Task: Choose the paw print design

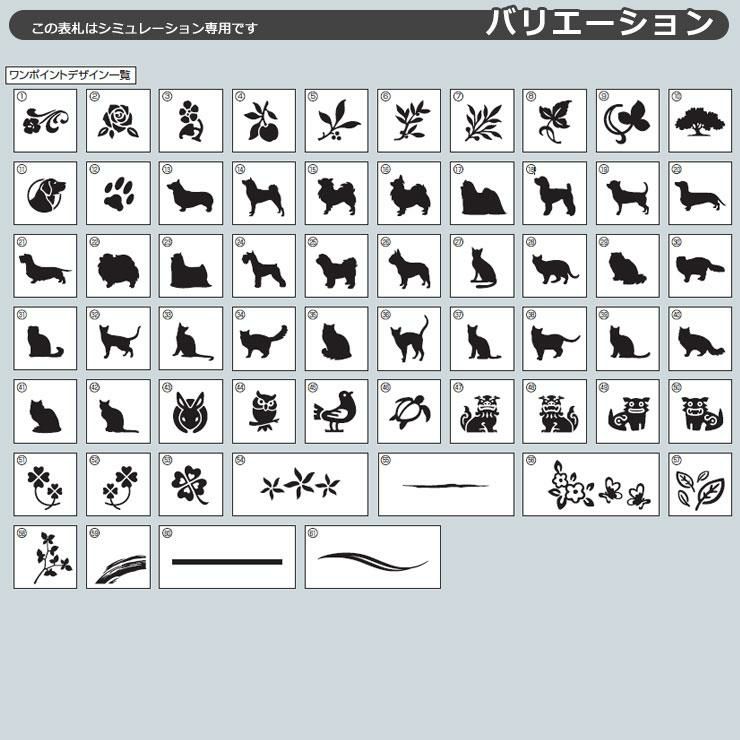Action: pyautogui.click(x=118, y=193)
